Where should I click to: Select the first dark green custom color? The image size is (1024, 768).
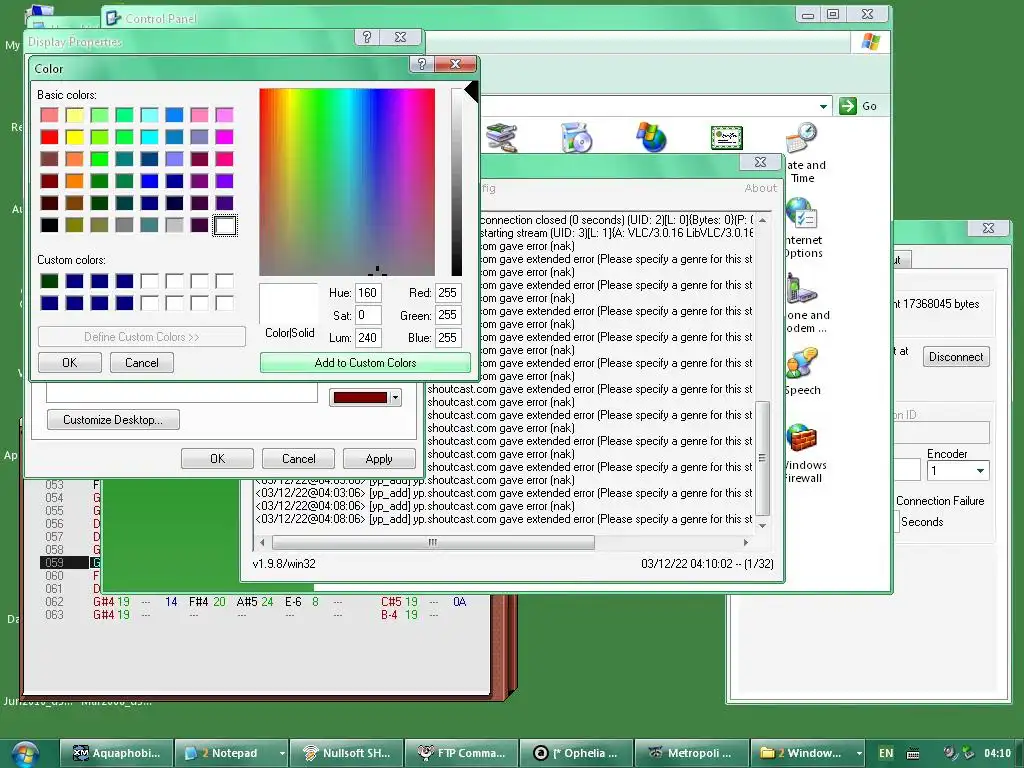tap(49, 281)
